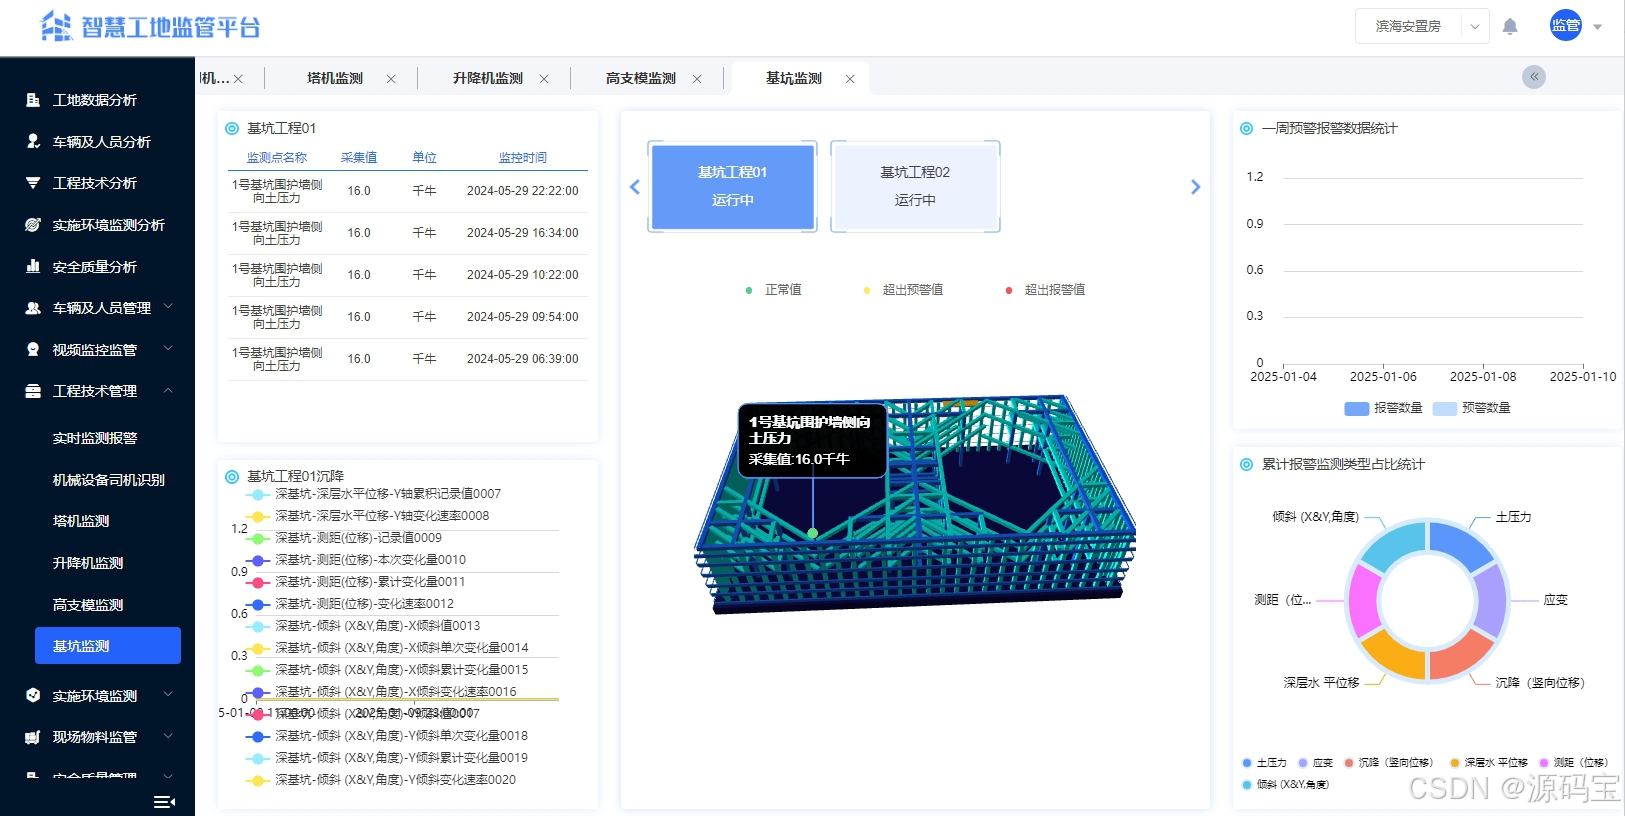Click the 2024-05-29 06:39:00 table cell
This screenshot has height=816, width=1625.
click(523, 359)
